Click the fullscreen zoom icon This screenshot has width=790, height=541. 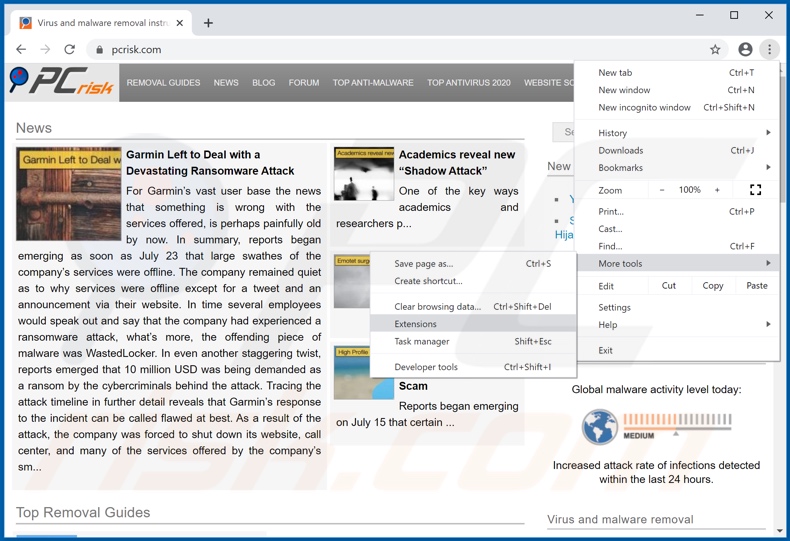(755, 190)
